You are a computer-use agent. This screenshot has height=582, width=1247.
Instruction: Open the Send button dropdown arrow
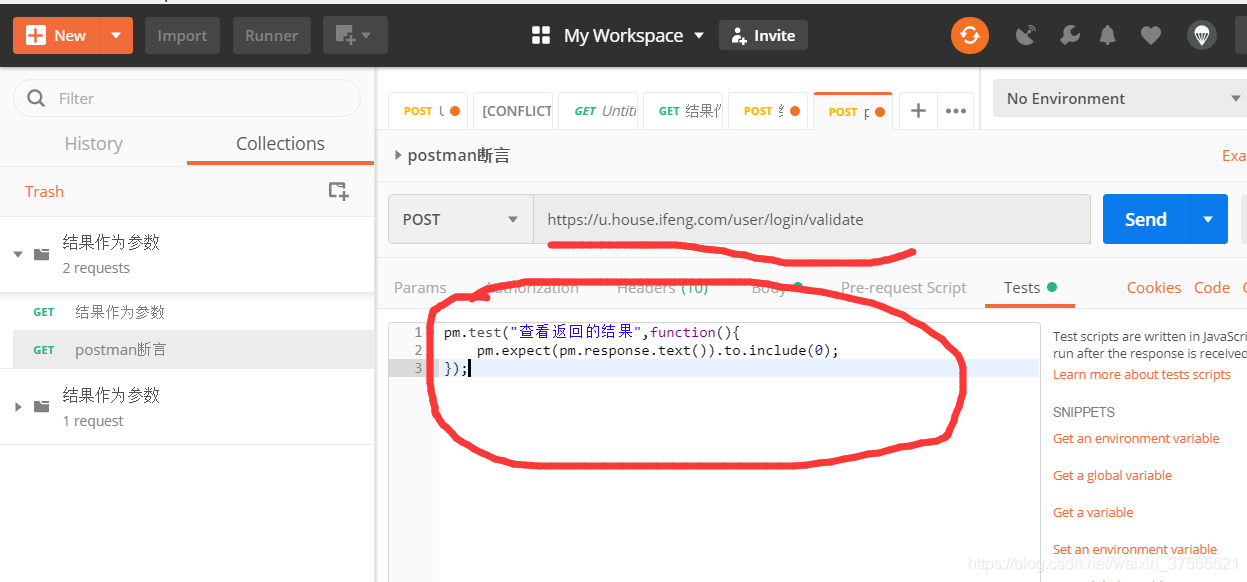tap(1208, 219)
